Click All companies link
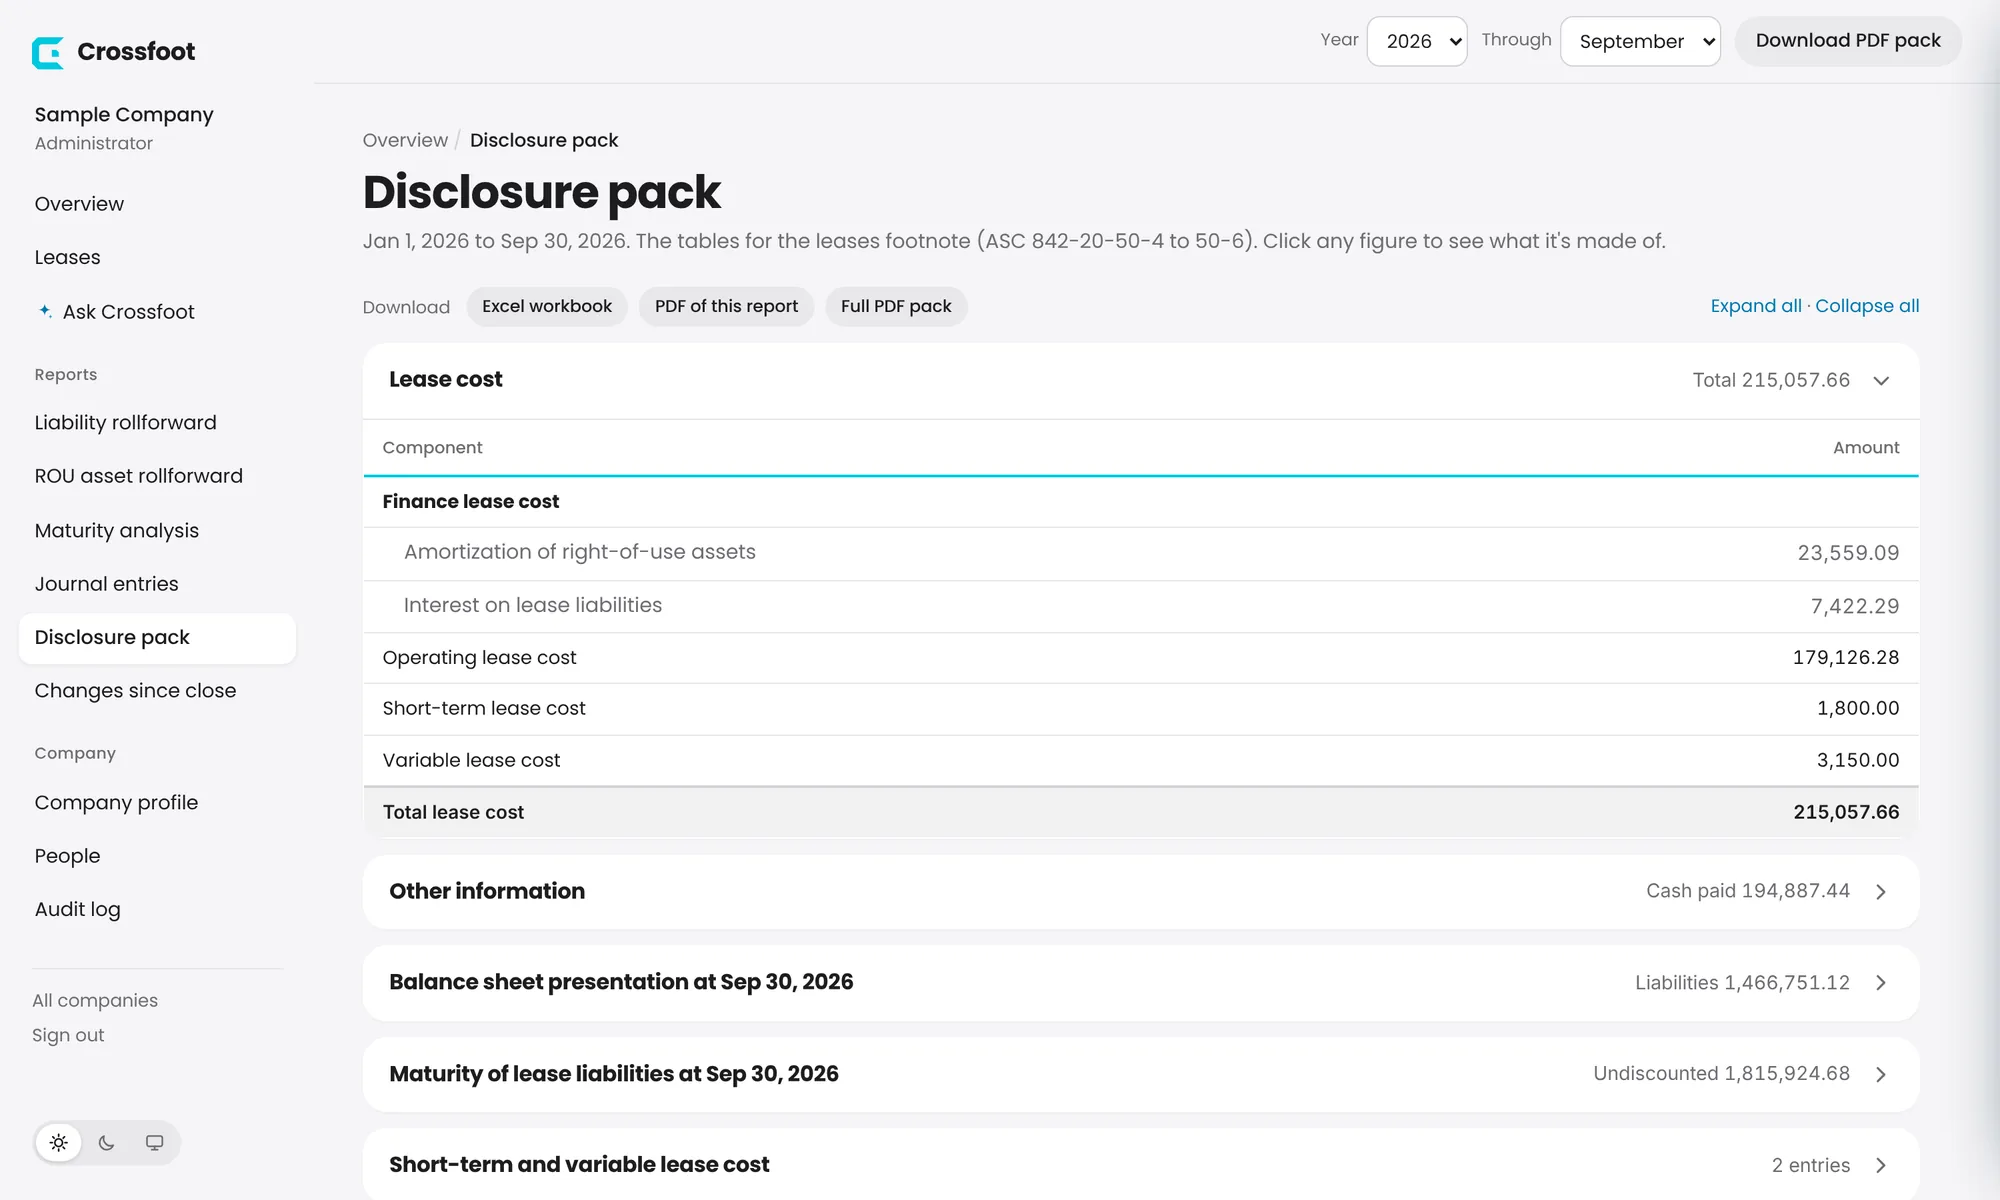The height and width of the screenshot is (1200, 2000). tap(95, 1000)
